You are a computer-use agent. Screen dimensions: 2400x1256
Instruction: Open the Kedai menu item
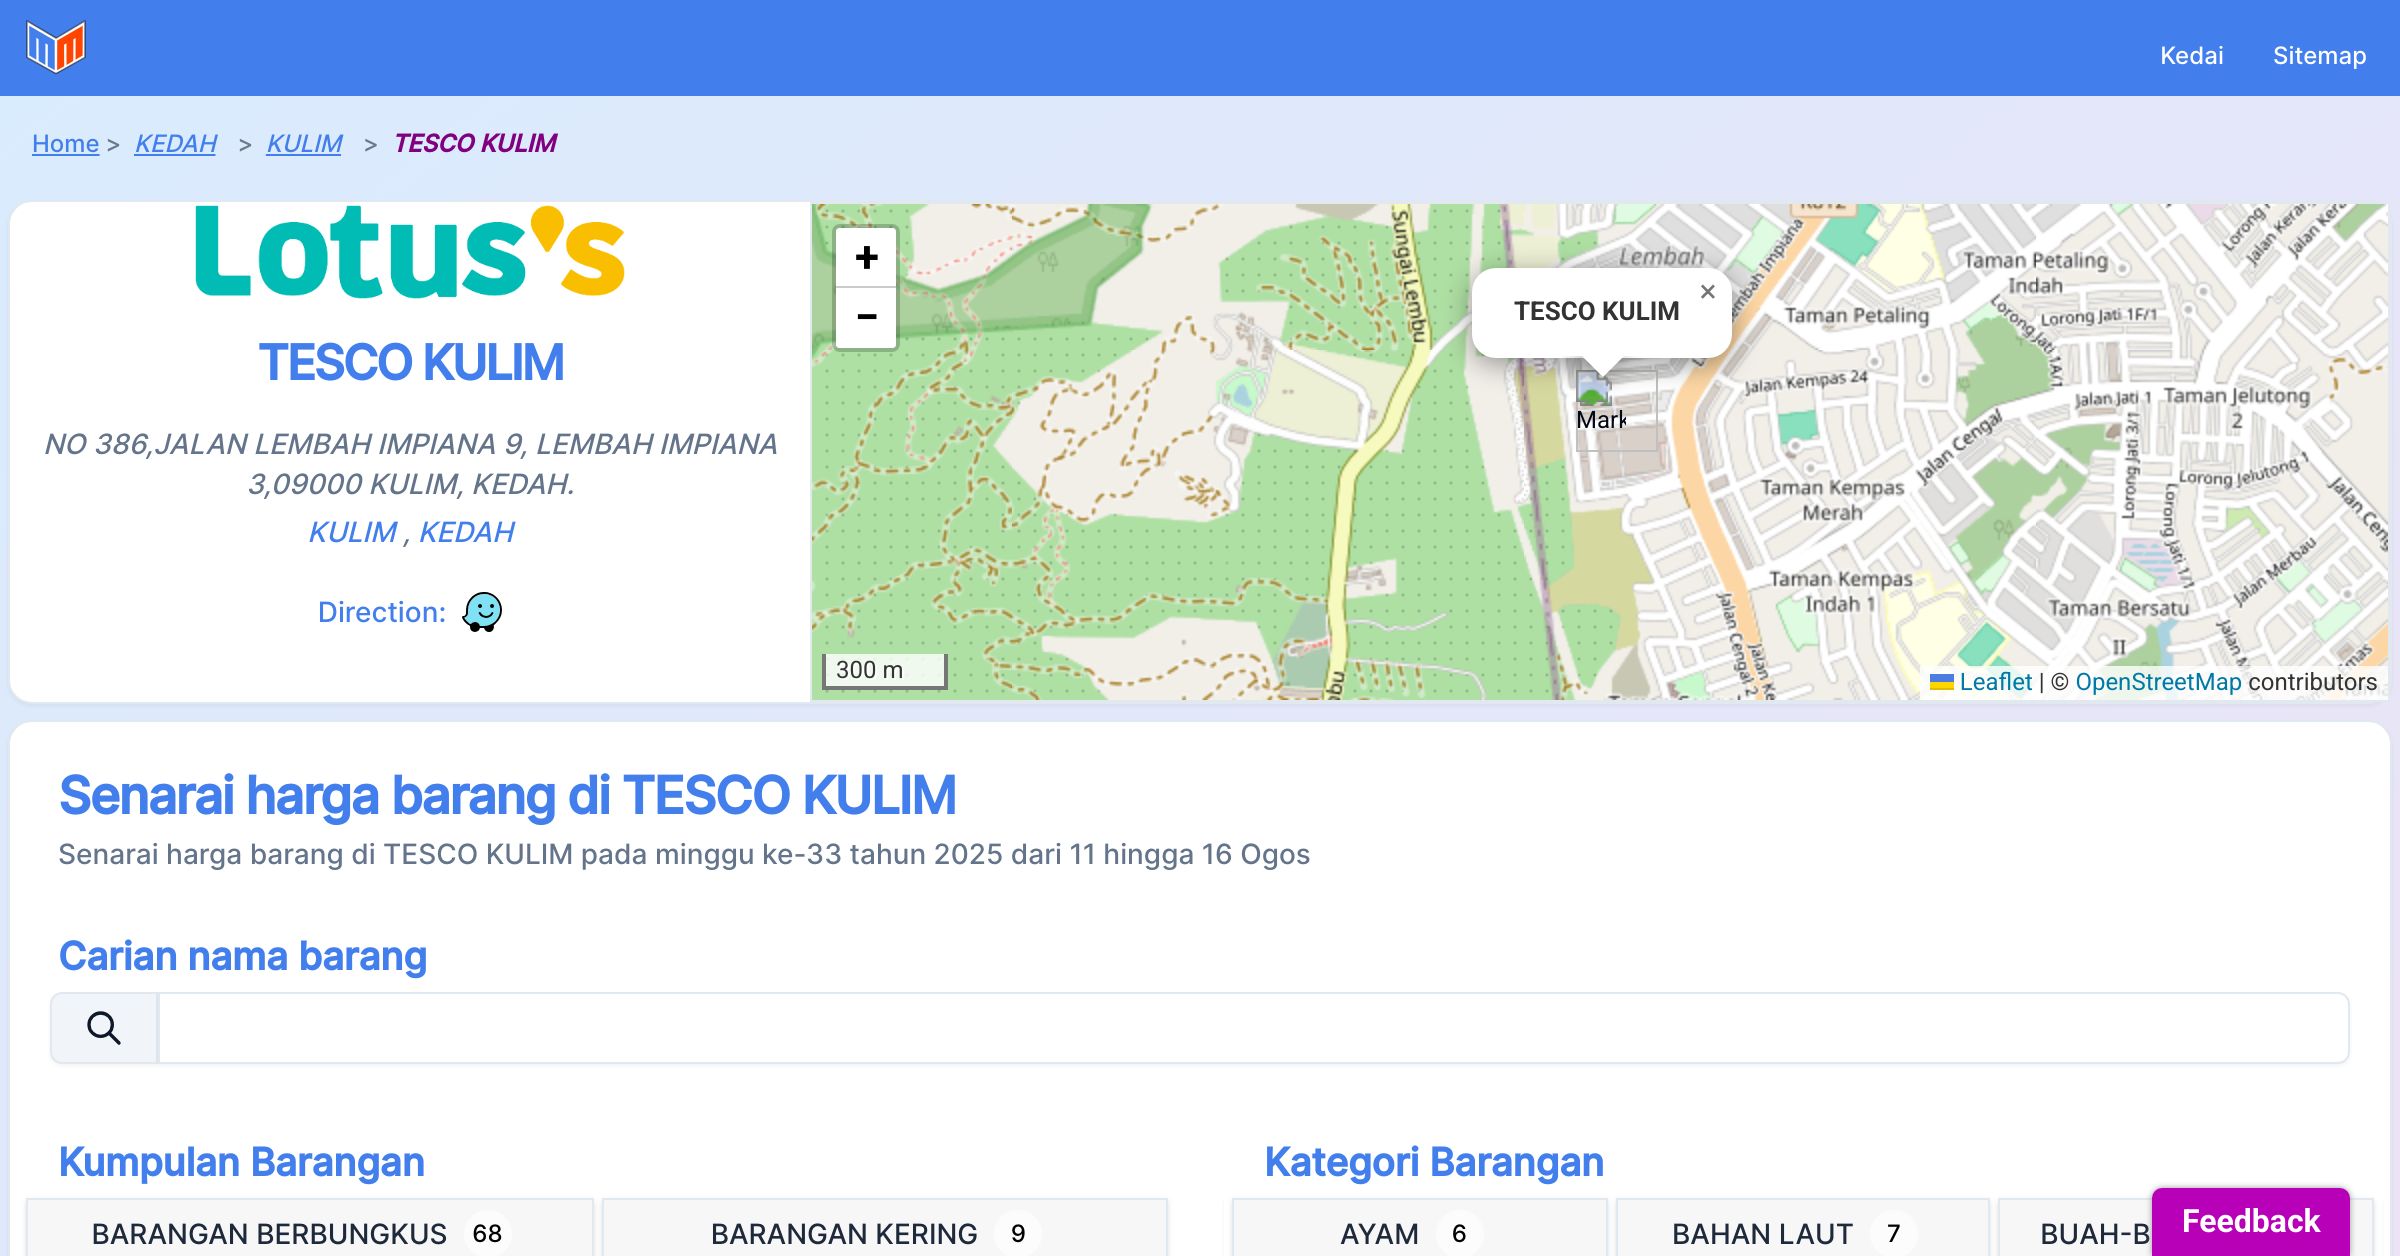coord(2191,56)
